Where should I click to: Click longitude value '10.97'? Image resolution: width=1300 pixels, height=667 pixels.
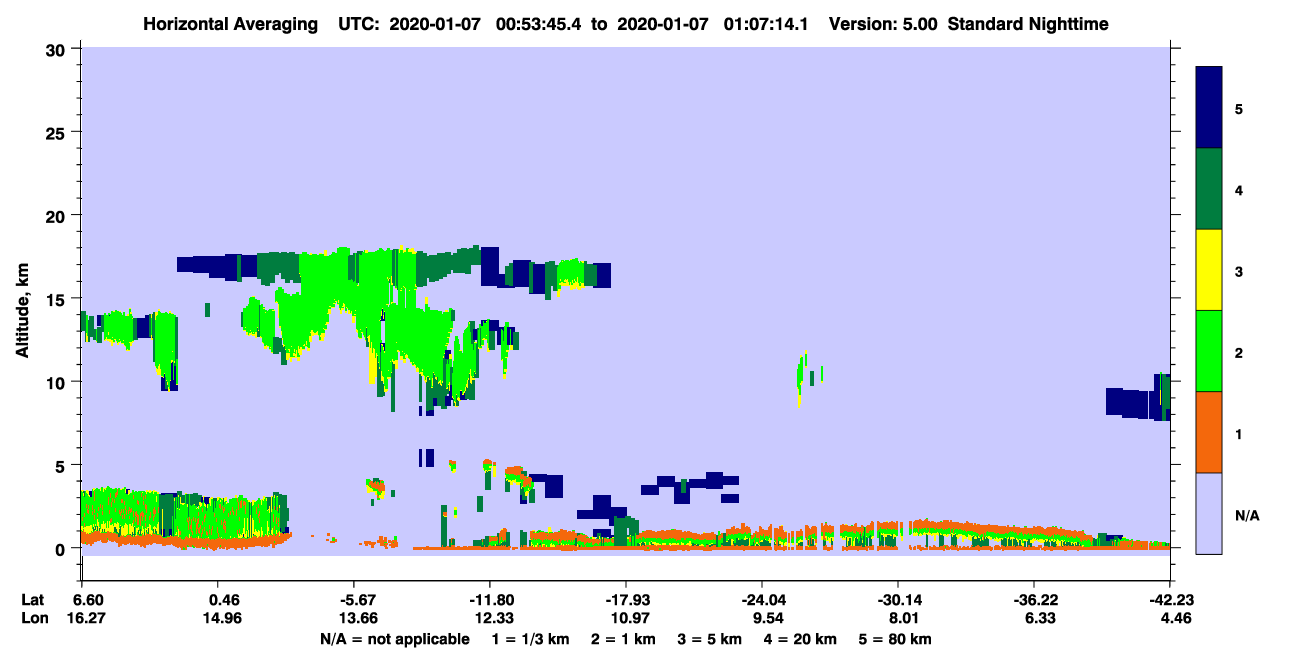click(x=632, y=618)
